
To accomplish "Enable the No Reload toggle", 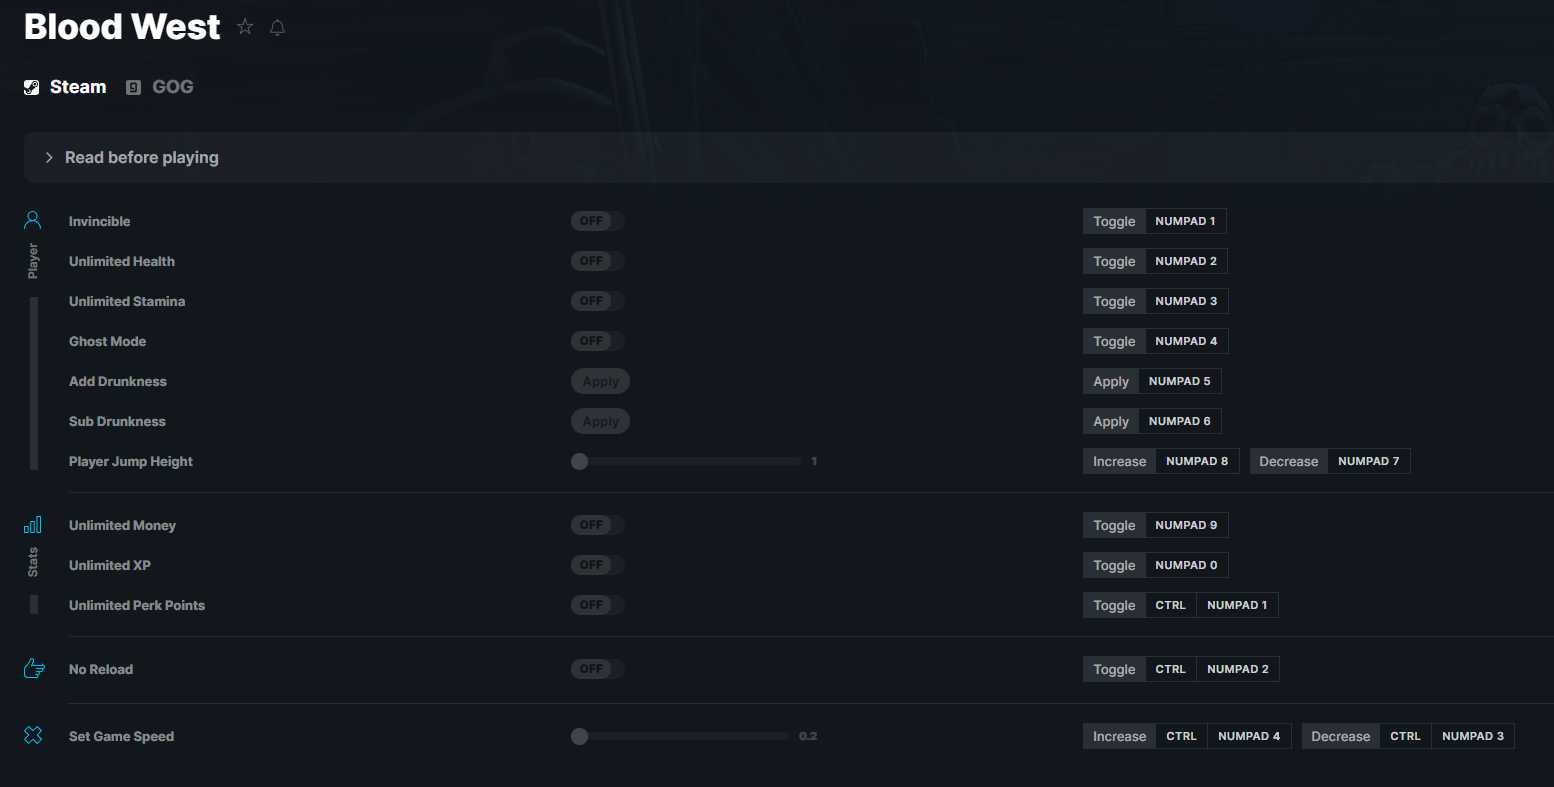I will 597,669.
